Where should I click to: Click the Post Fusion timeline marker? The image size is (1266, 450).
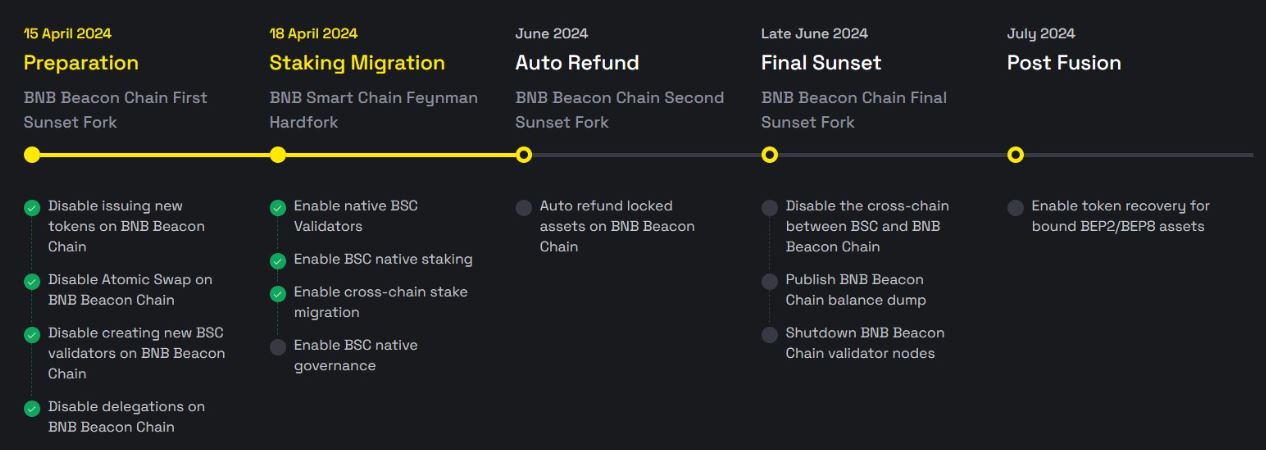click(1016, 155)
